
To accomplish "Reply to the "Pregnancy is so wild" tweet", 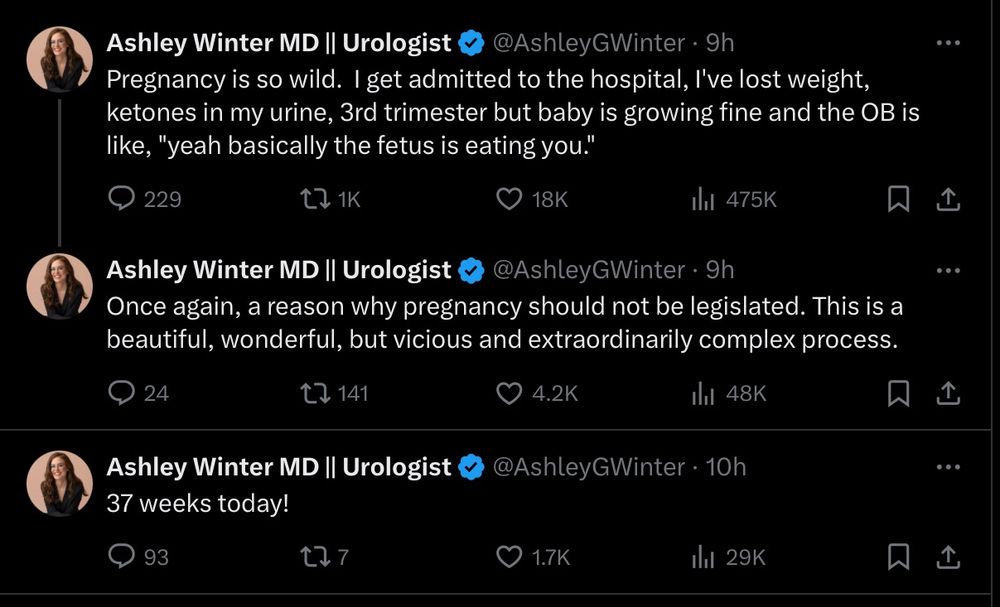I will coord(121,200).
